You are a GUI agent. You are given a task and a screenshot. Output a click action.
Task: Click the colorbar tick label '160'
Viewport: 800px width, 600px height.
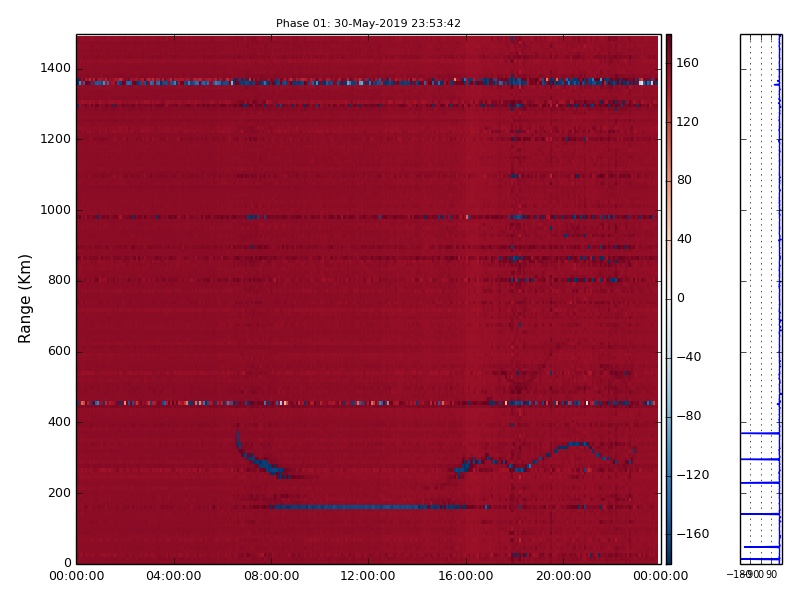click(x=687, y=63)
